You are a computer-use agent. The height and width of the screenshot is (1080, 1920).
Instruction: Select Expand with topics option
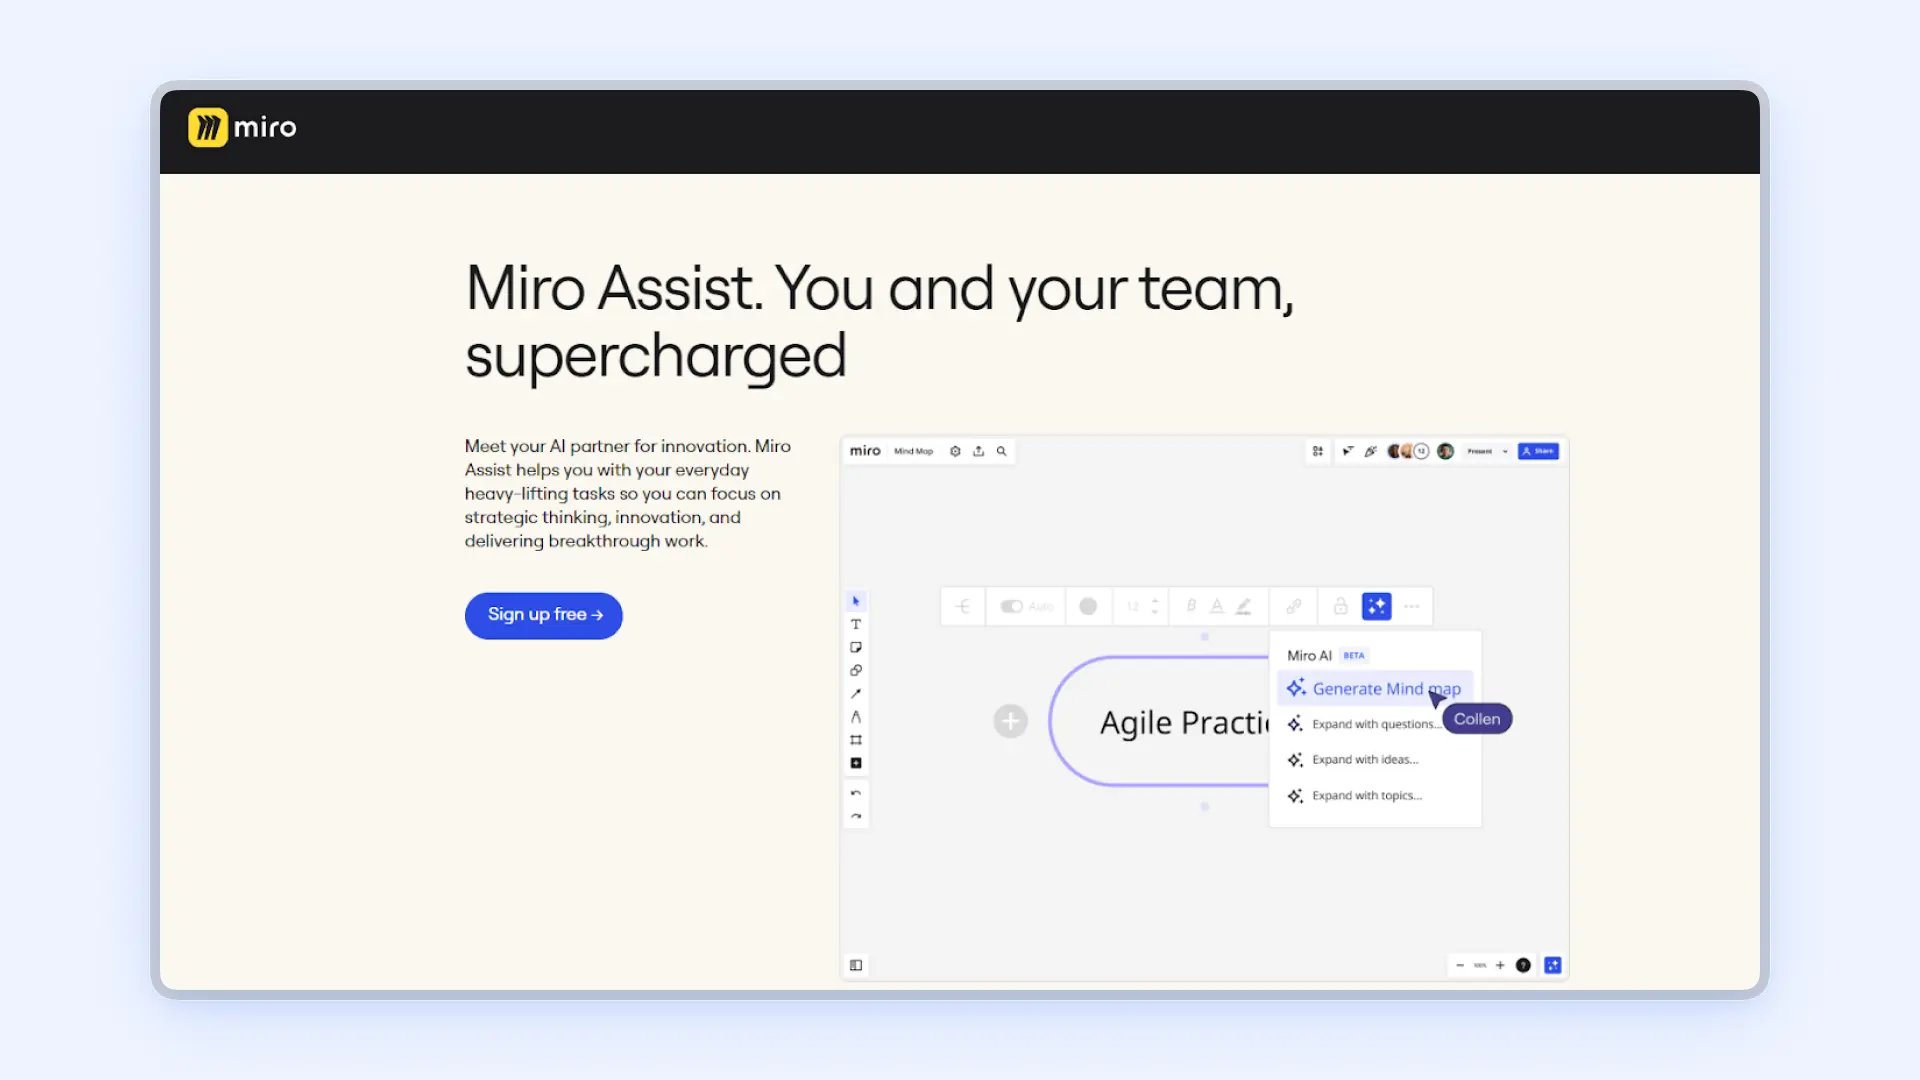(1366, 794)
